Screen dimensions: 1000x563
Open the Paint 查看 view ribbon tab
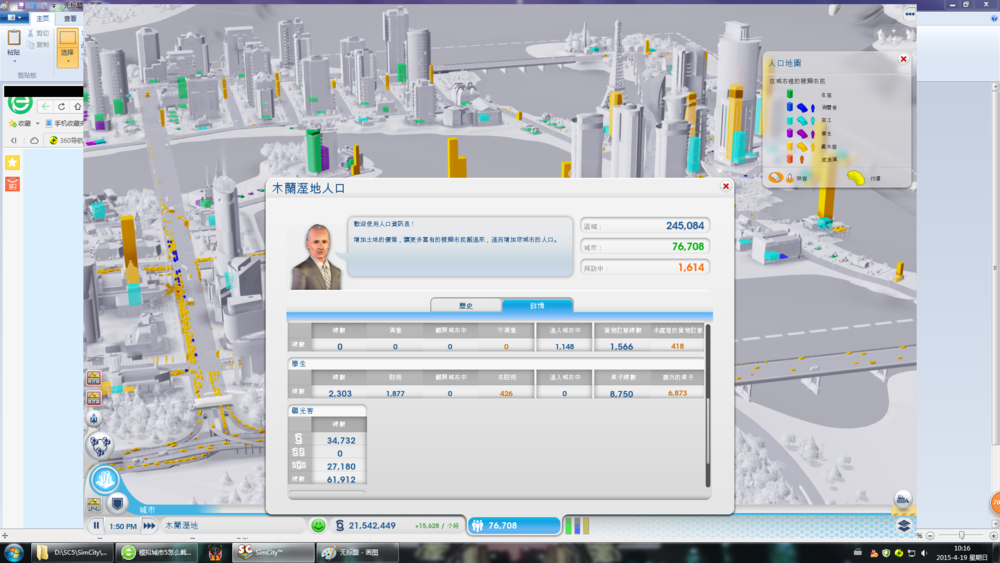[70, 18]
